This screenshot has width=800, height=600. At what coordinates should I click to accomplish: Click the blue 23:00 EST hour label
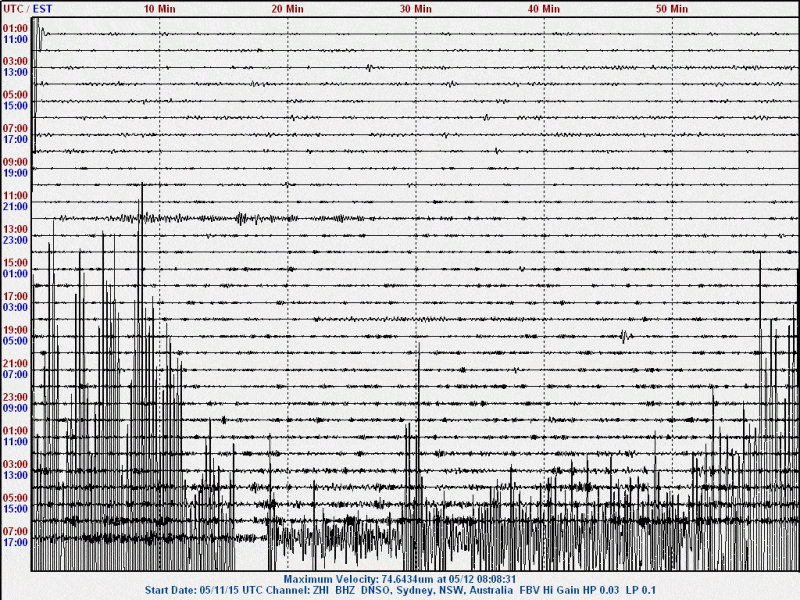click(x=15, y=240)
